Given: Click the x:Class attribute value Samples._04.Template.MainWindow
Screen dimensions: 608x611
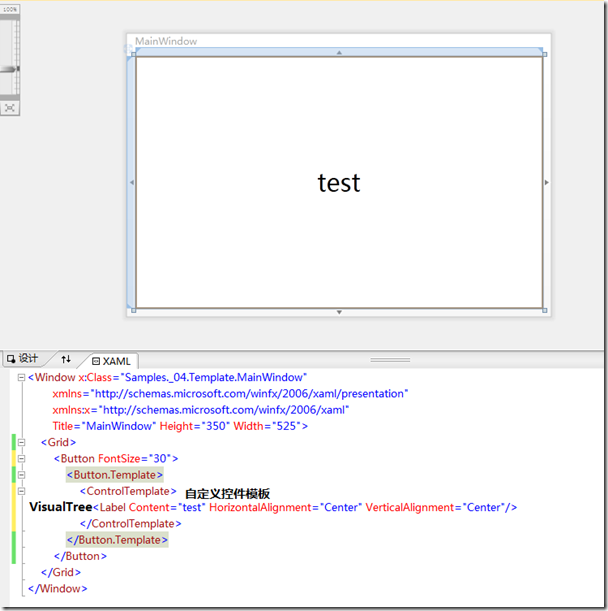Looking at the screenshot, I should (214, 378).
